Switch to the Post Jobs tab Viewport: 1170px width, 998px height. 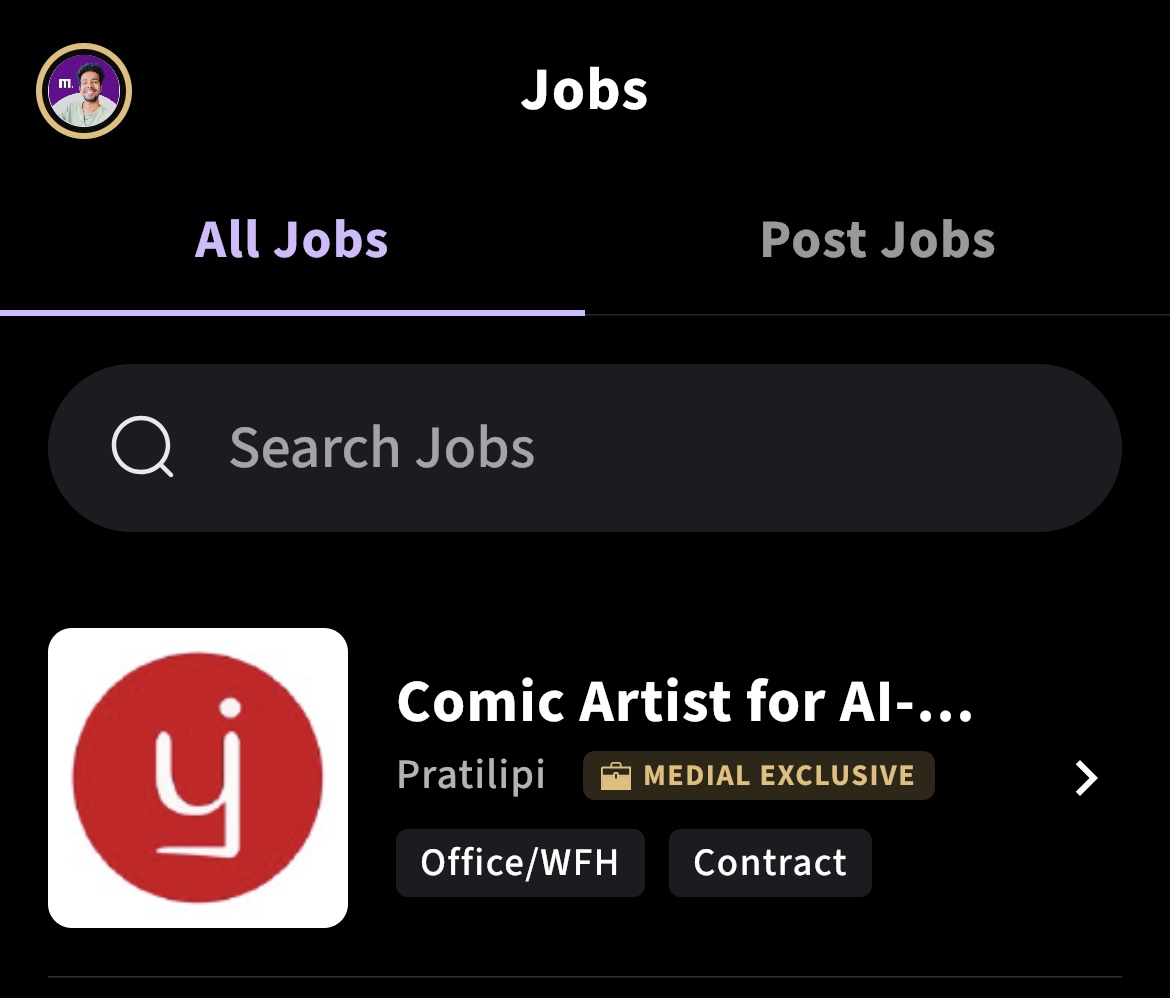click(877, 240)
